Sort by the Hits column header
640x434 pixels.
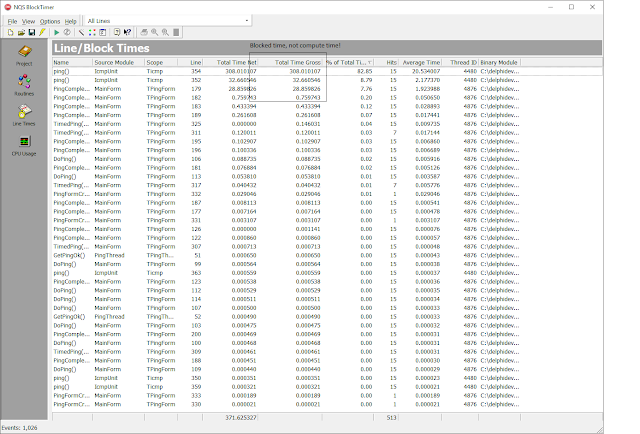point(386,62)
